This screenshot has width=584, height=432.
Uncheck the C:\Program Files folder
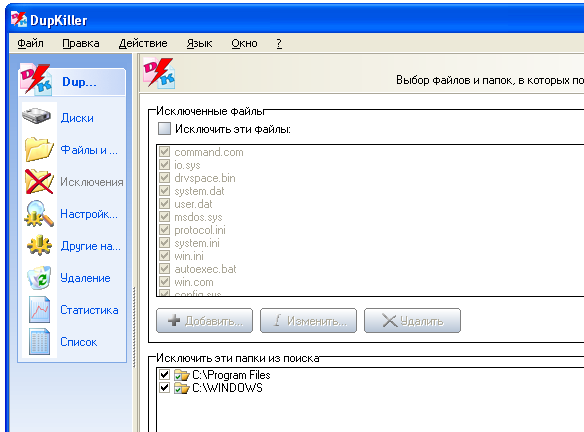(x=164, y=375)
